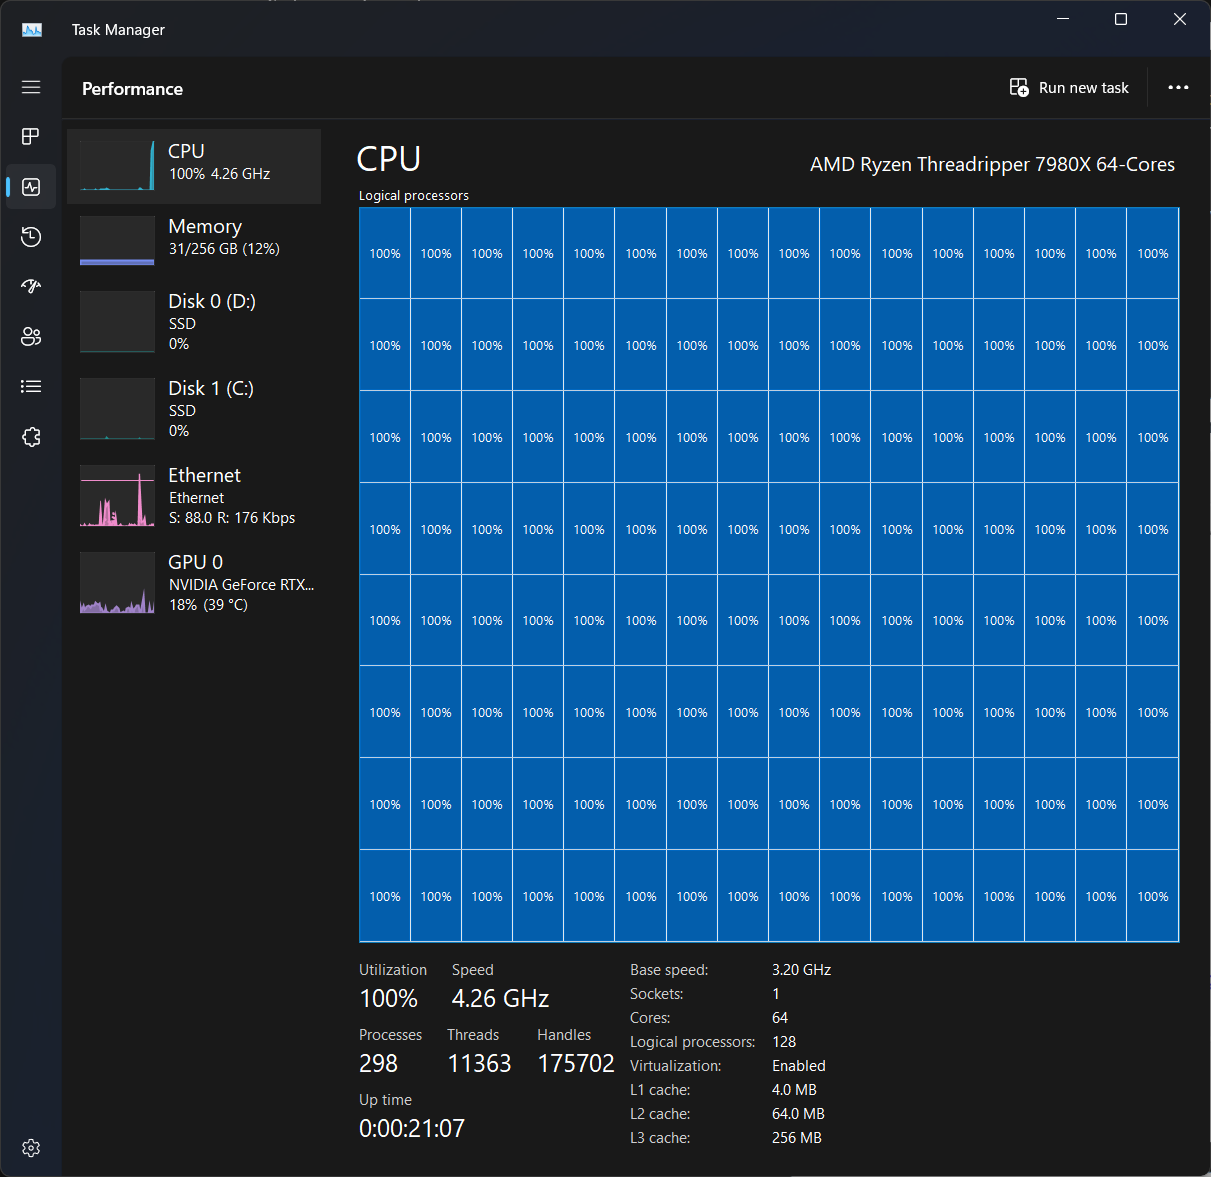Close the Task Manager window
This screenshot has height=1177, width=1211.
click(1180, 19)
